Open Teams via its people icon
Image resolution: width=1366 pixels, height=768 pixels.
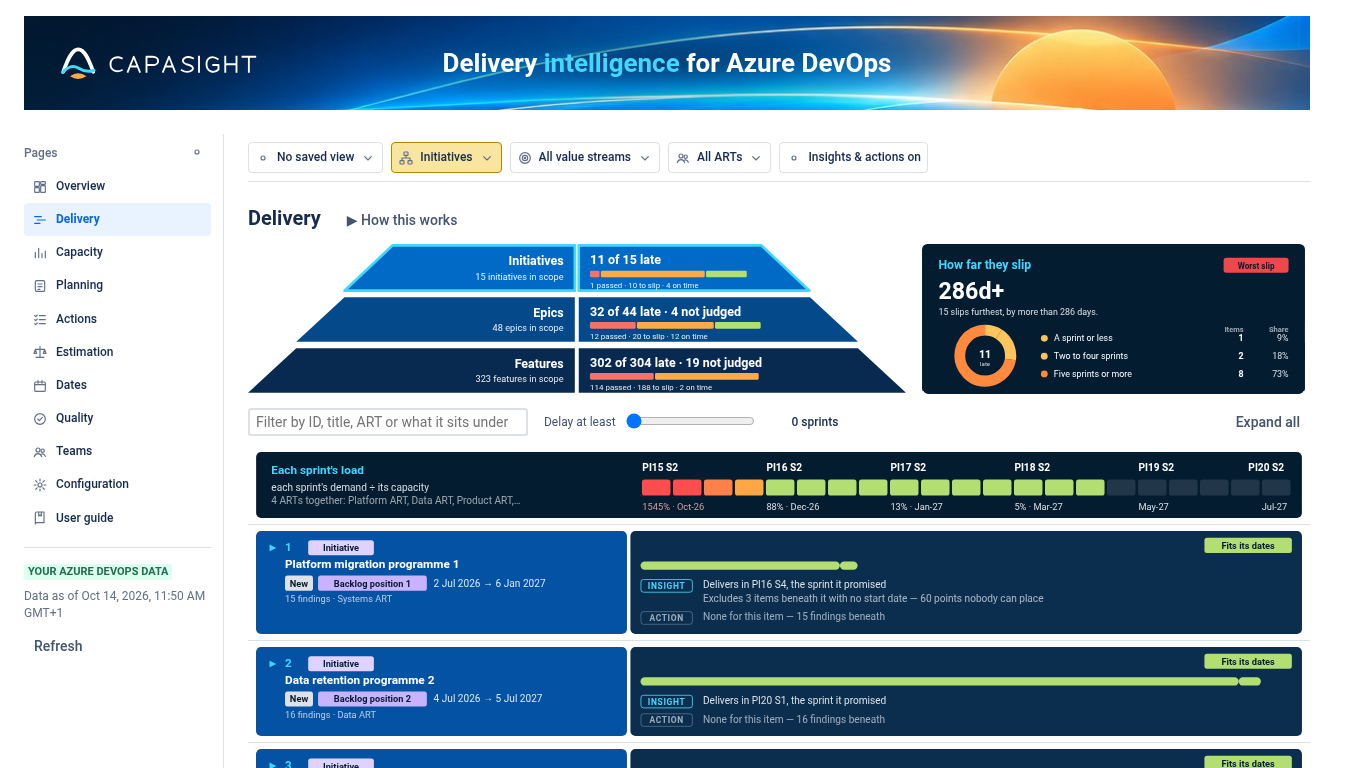[40, 452]
